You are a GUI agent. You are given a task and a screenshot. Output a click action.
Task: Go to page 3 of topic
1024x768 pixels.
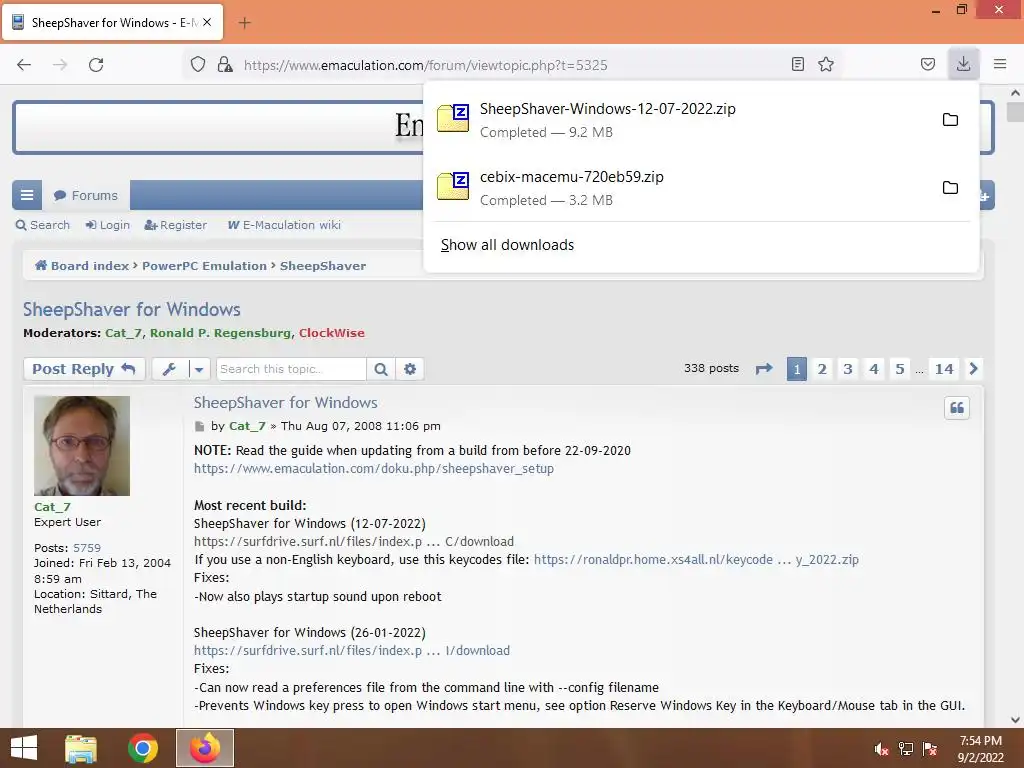point(848,369)
